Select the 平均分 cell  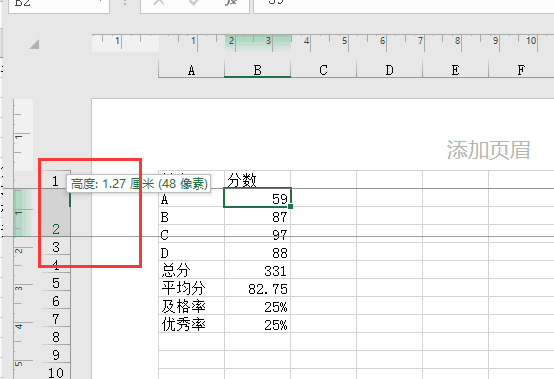(191, 288)
